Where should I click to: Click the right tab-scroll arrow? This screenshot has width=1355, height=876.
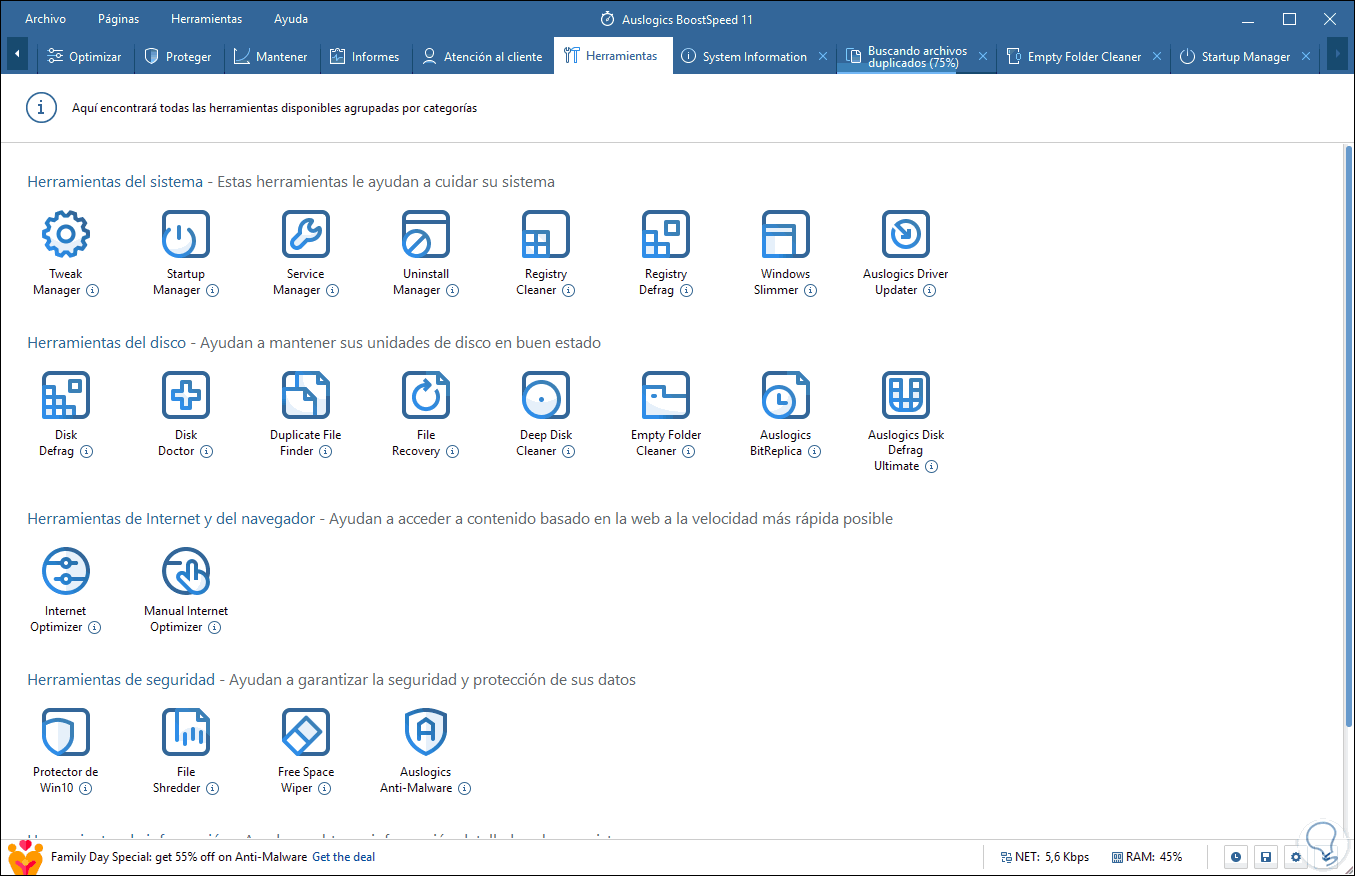[1337, 55]
